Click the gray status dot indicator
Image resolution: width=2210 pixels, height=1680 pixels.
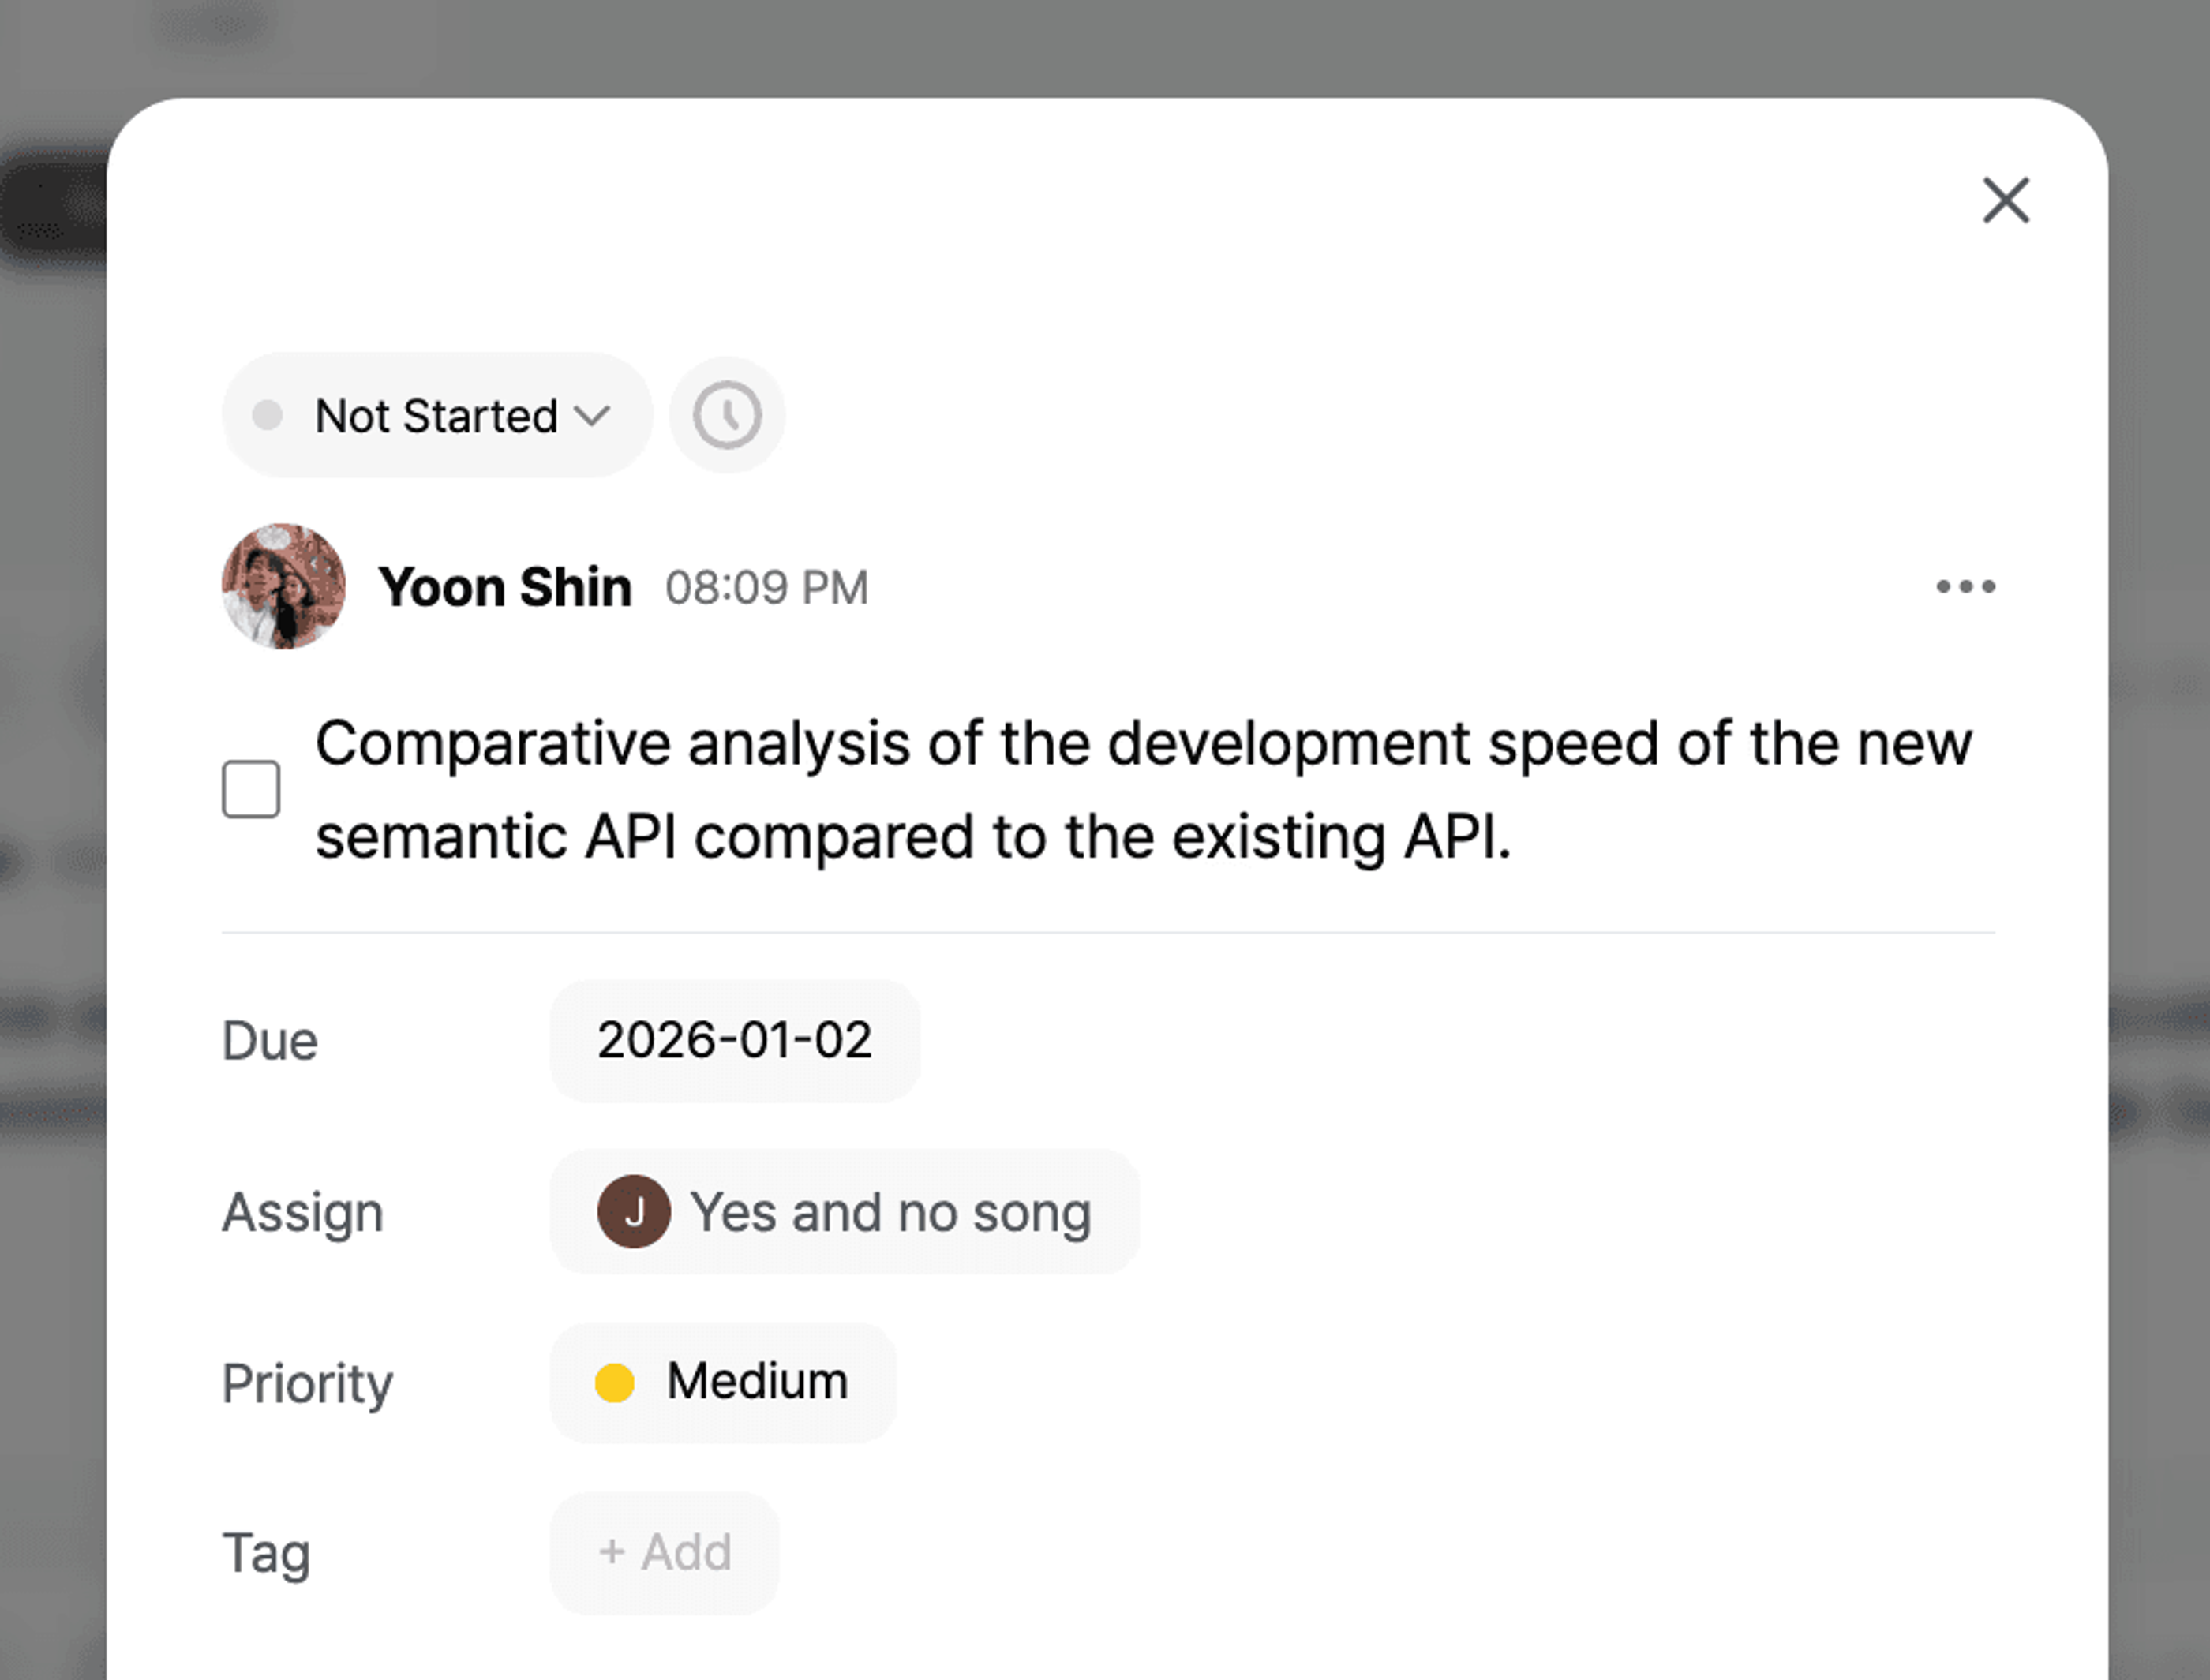(267, 415)
